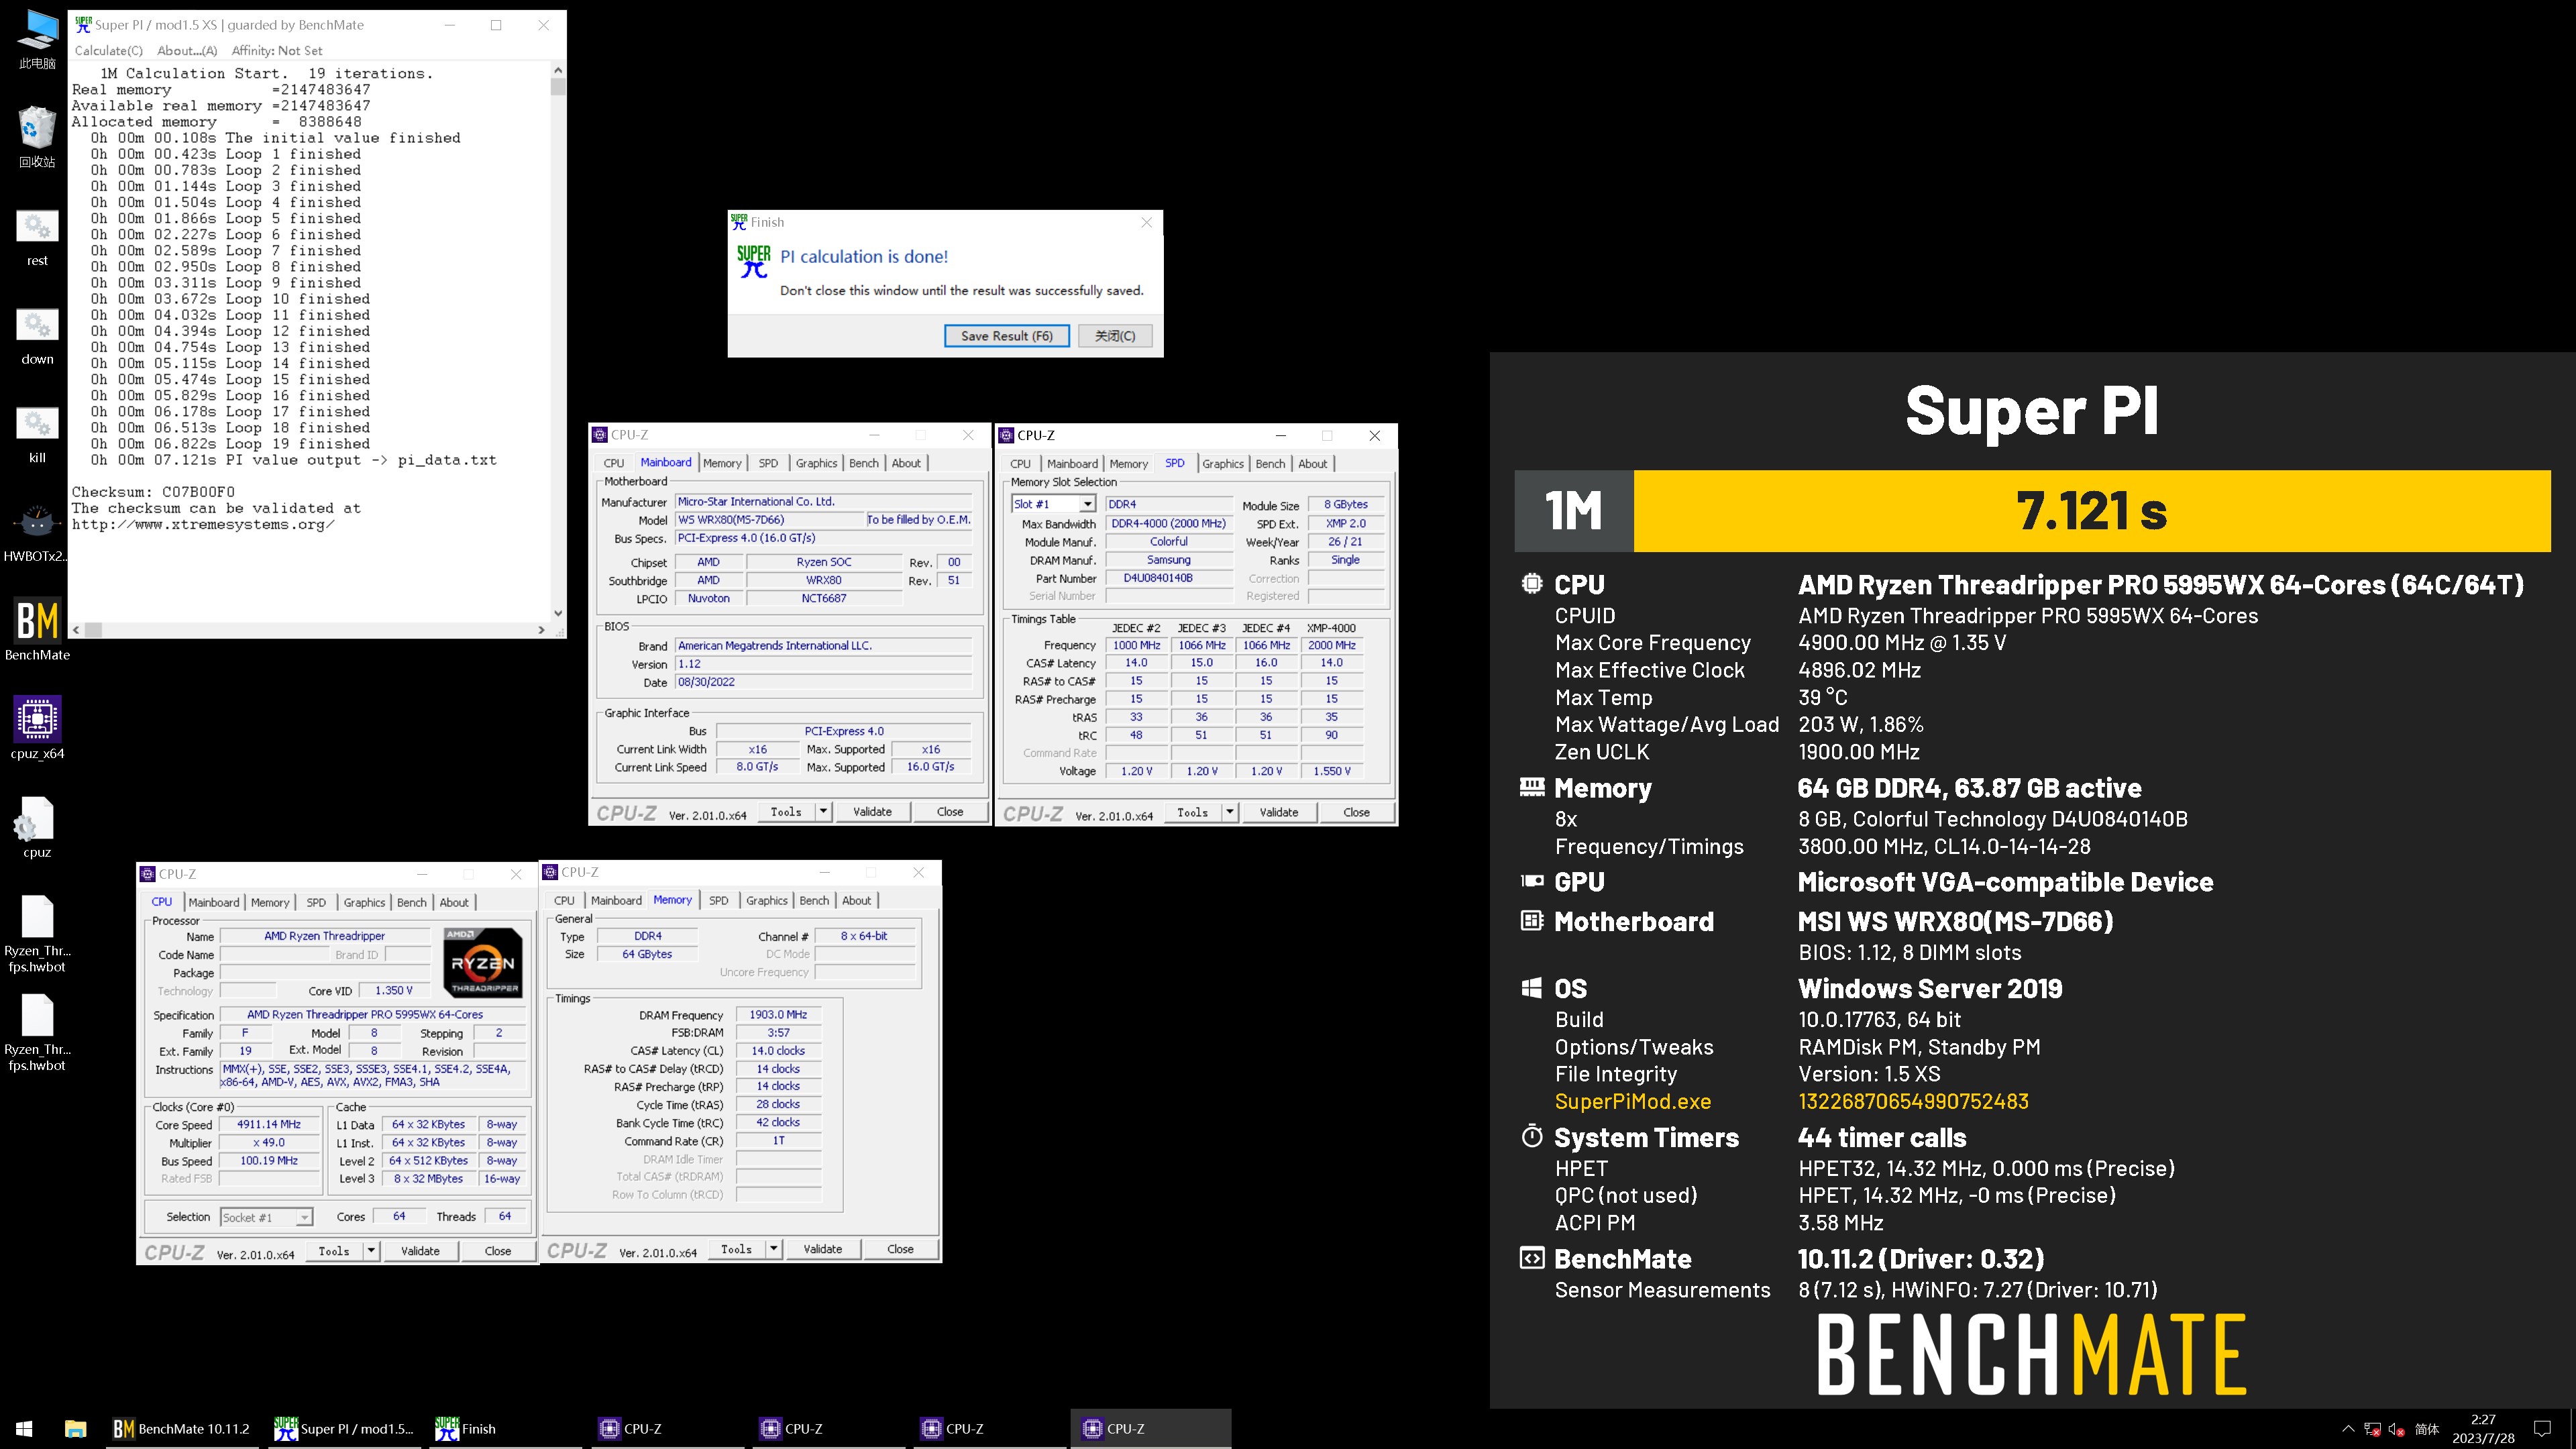Open the Windows Start menu
The width and height of the screenshot is (2576, 1449).
pyautogui.click(x=24, y=1429)
